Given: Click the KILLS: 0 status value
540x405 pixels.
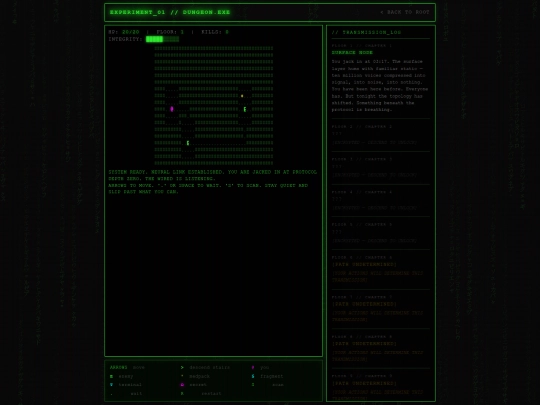Looking at the screenshot, I should click(215, 32).
